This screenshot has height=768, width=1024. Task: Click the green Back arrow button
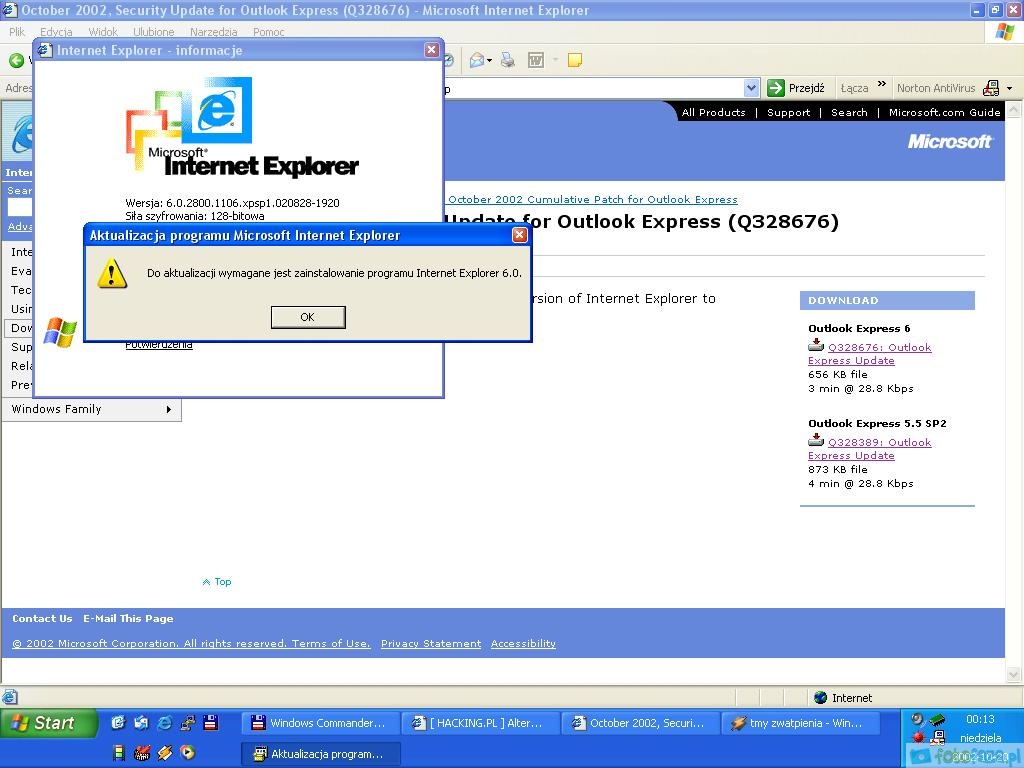pyautogui.click(x=16, y=61)
